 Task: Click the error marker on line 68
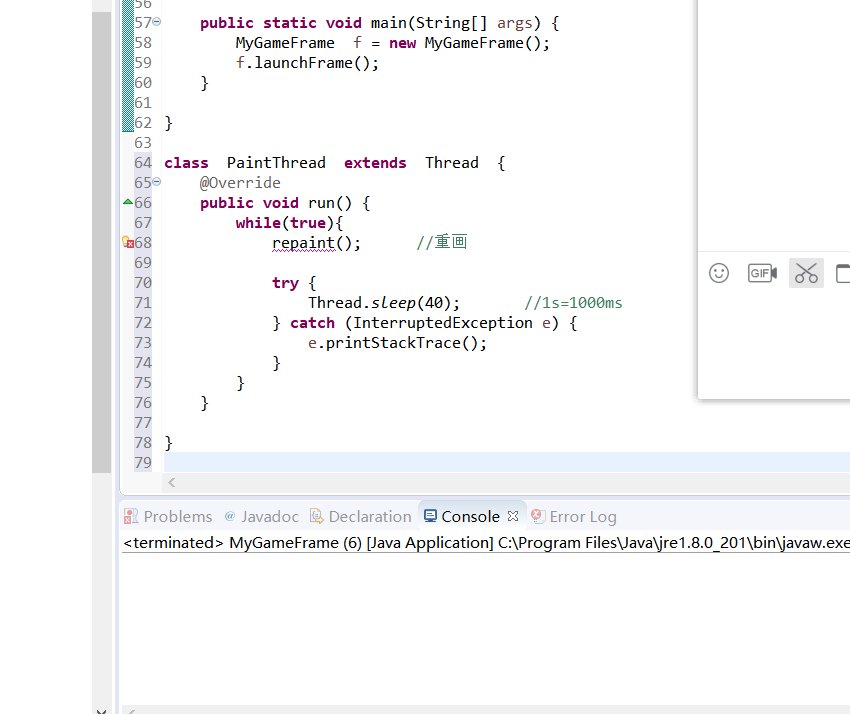click(x=128, y=242)
